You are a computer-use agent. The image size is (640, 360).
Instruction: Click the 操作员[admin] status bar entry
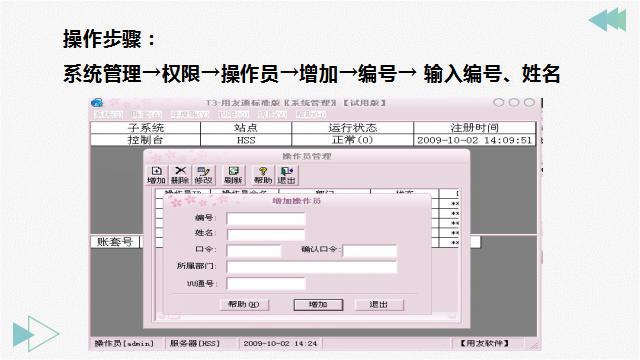point(124,343)
